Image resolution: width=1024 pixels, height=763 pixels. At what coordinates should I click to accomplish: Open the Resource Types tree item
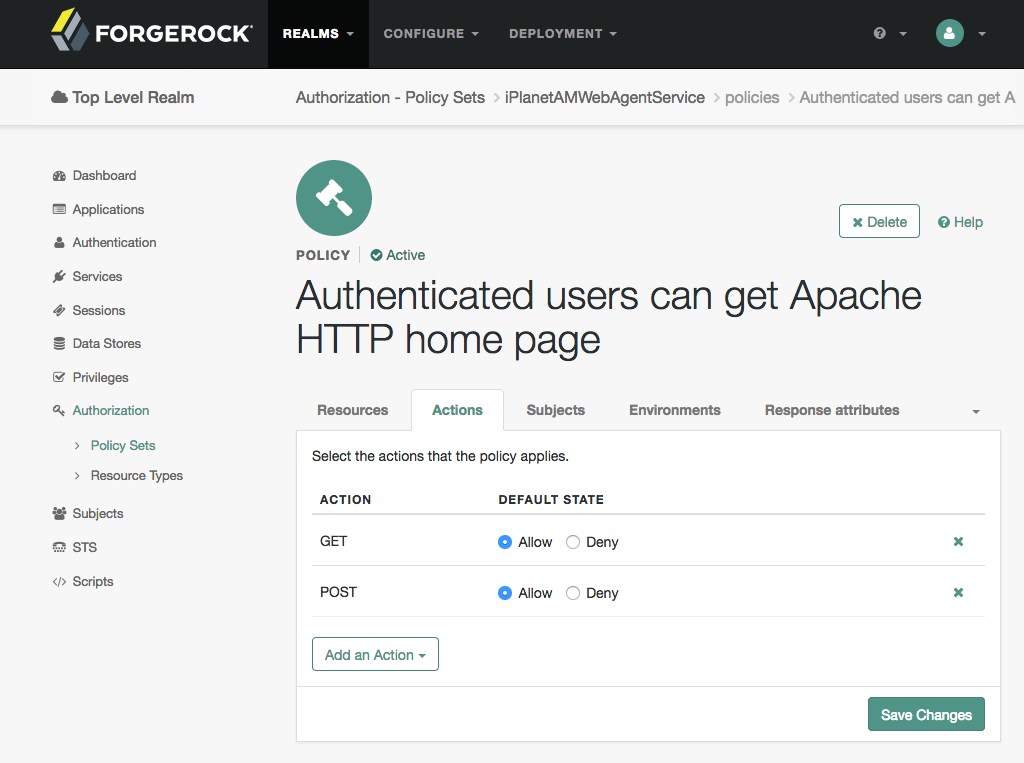click(136, 476)
